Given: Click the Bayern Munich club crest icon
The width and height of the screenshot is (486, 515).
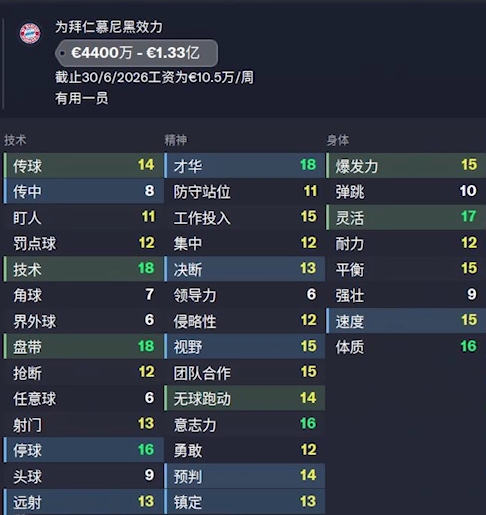Looking at the screenshot, I should pyautogui.click(x=30, y=33).
